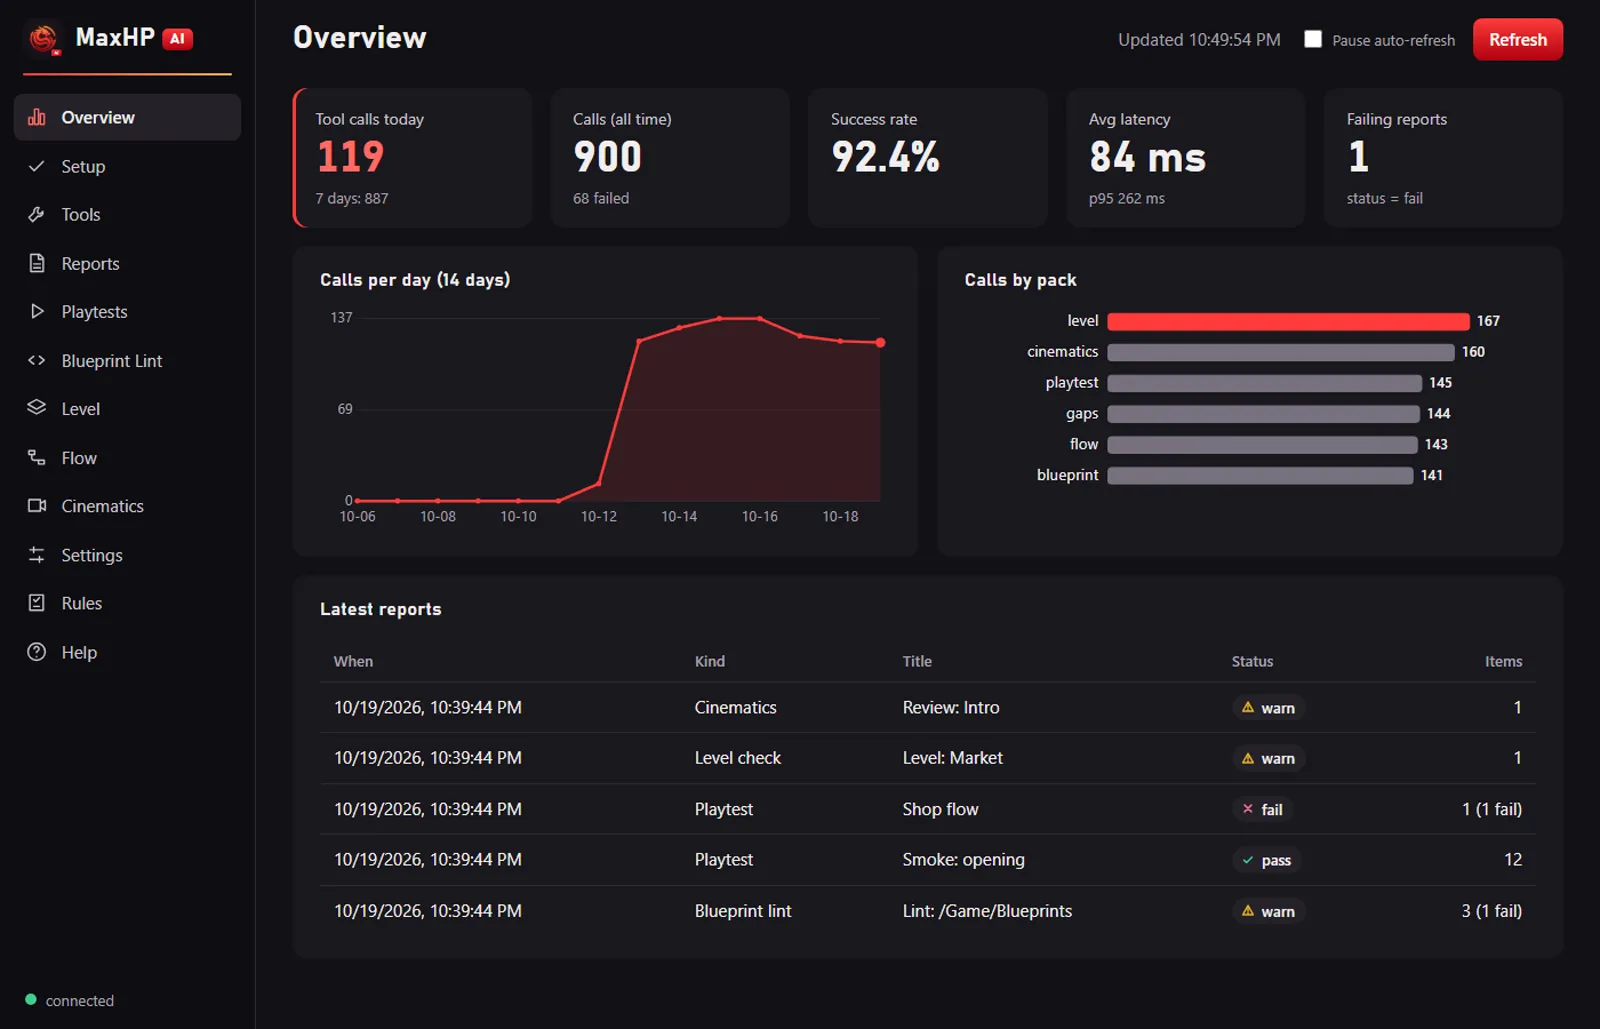1600x1029 pixels.
Task: Click the Cinematics camera icon
Action: point(37,506)
